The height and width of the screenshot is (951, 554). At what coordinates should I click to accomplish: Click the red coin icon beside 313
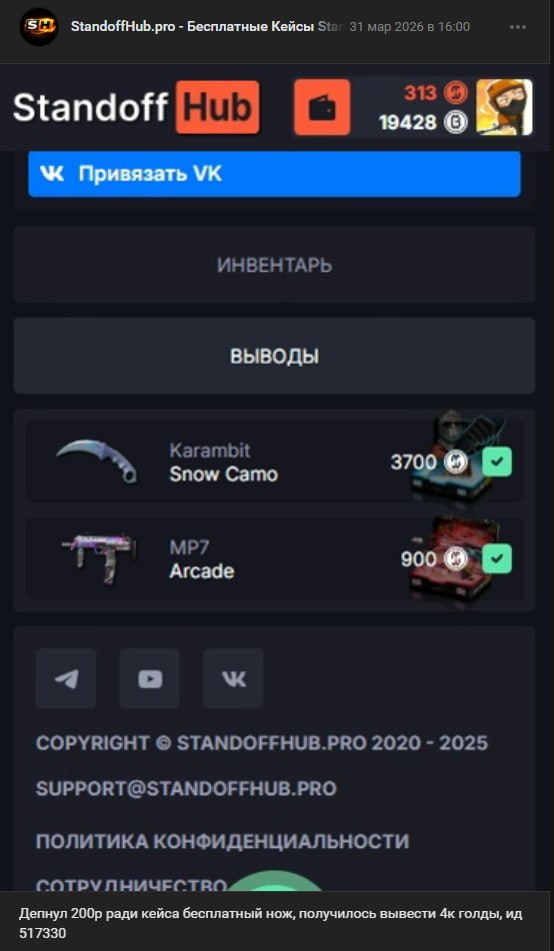[x=456, y=93]
